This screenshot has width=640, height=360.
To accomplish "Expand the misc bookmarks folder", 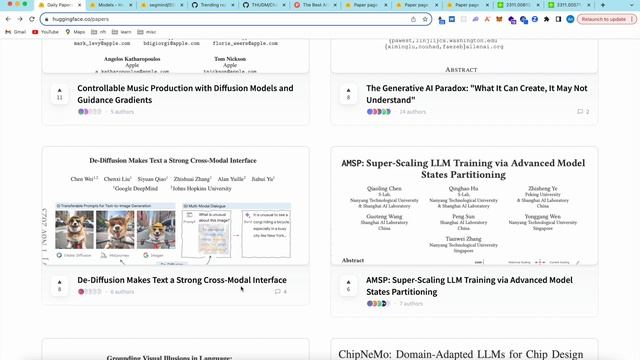I will [x=147, y=32].
